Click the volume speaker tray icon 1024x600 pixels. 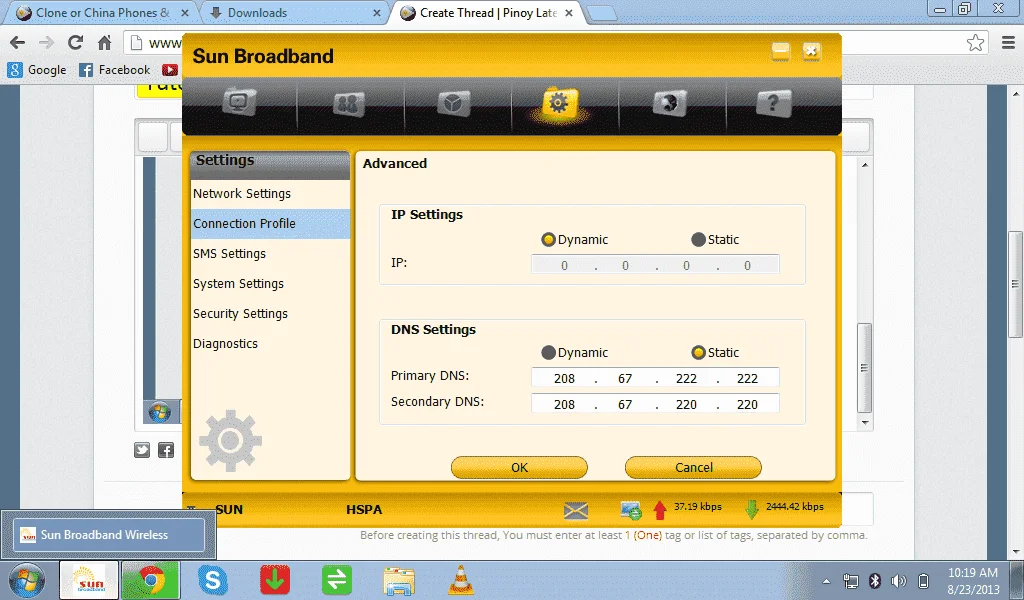(899, 580)
